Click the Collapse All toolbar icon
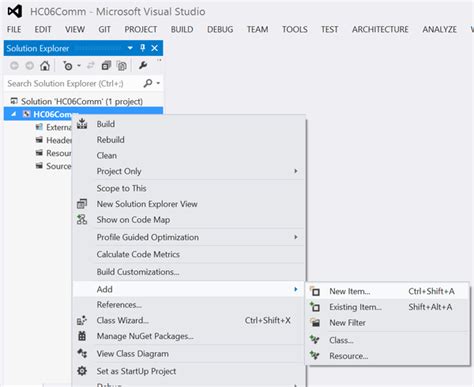The width and height of the screenshot is (474, 387). pos(106,66)
